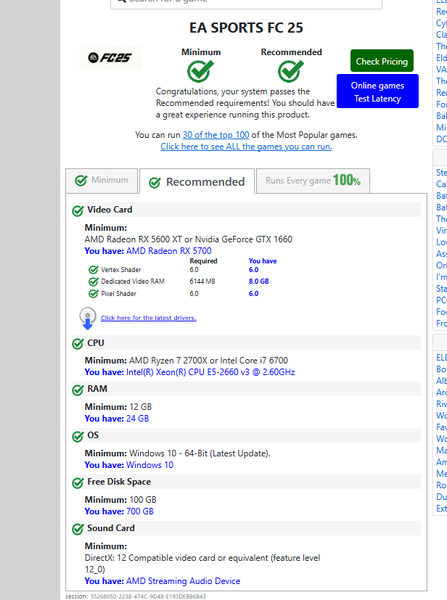Open 'Click here for the latest drivers' link
Viewport: 447px width, 600px height.
(x=148, y=318)
